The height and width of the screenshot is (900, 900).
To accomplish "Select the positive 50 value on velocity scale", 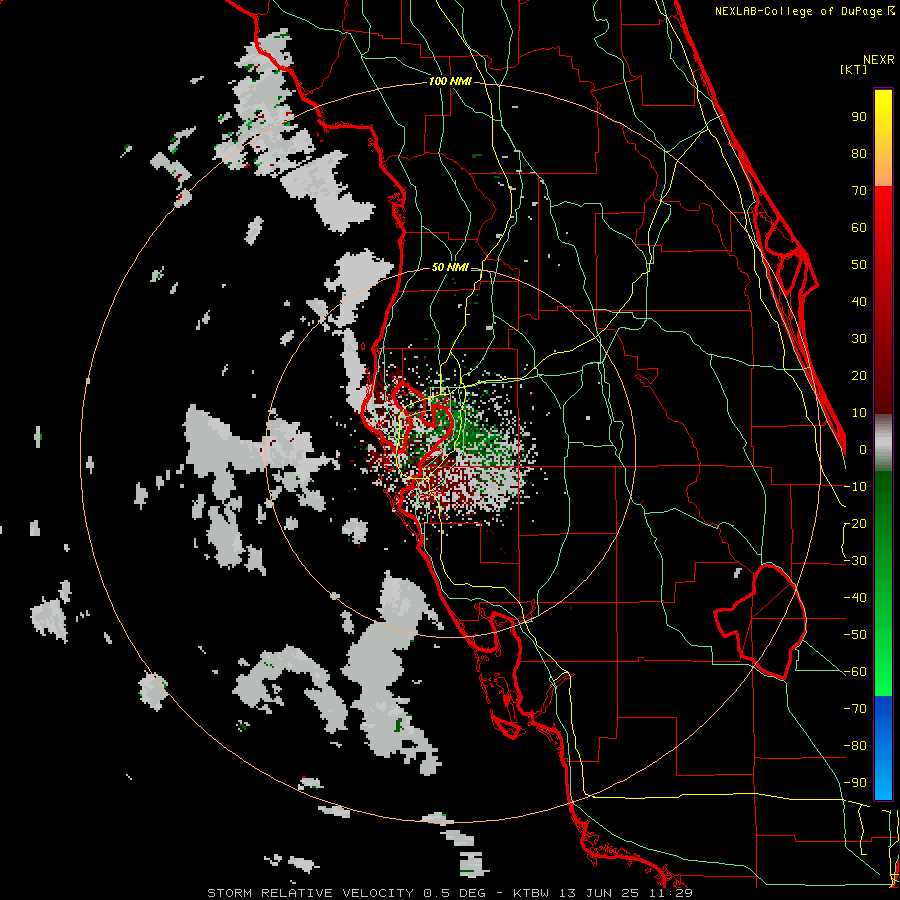I will tap(859, 265).
